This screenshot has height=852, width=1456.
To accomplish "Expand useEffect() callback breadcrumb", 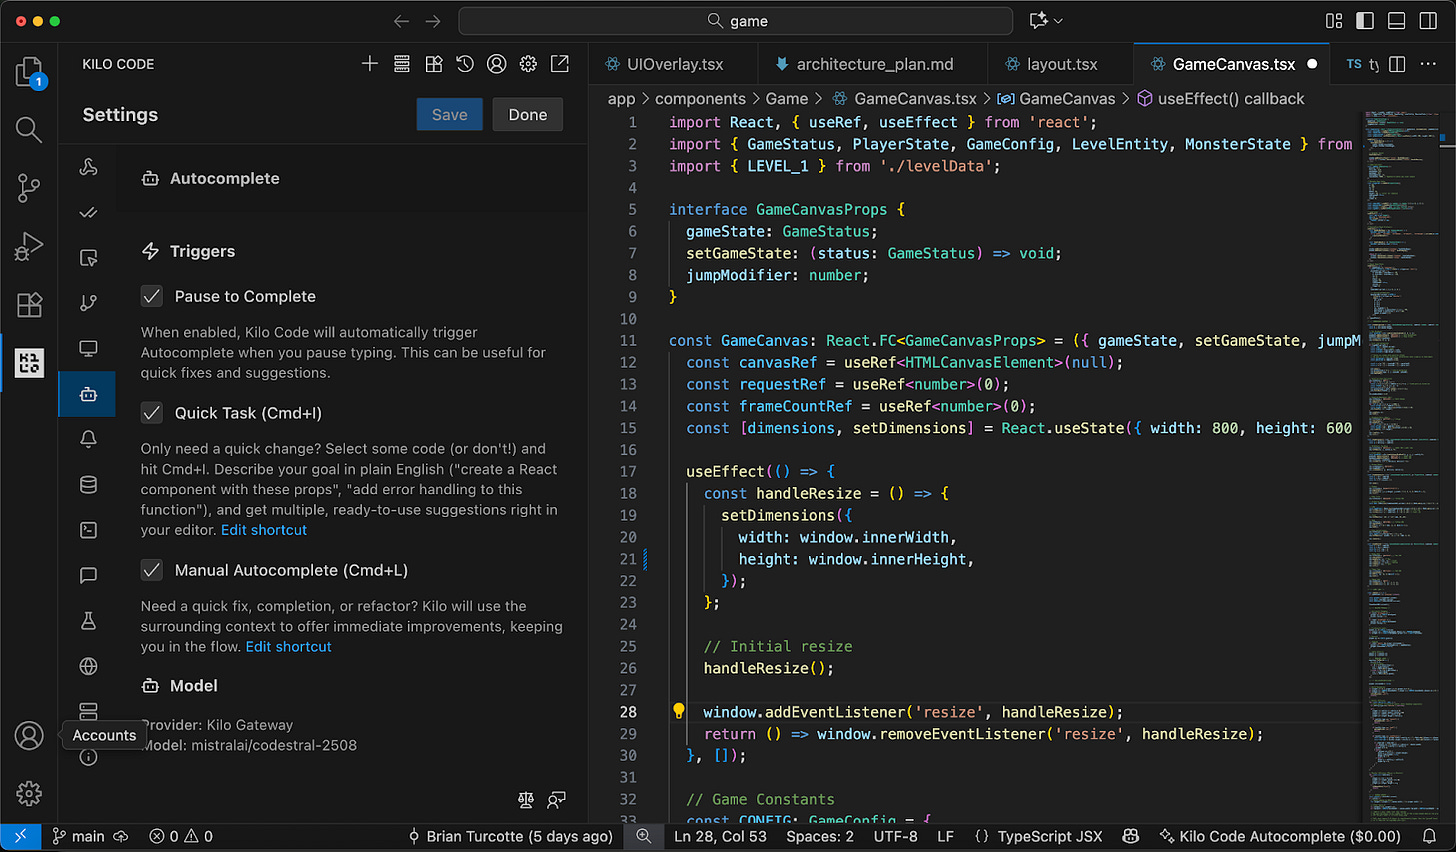I will (x=1230, y=99).
